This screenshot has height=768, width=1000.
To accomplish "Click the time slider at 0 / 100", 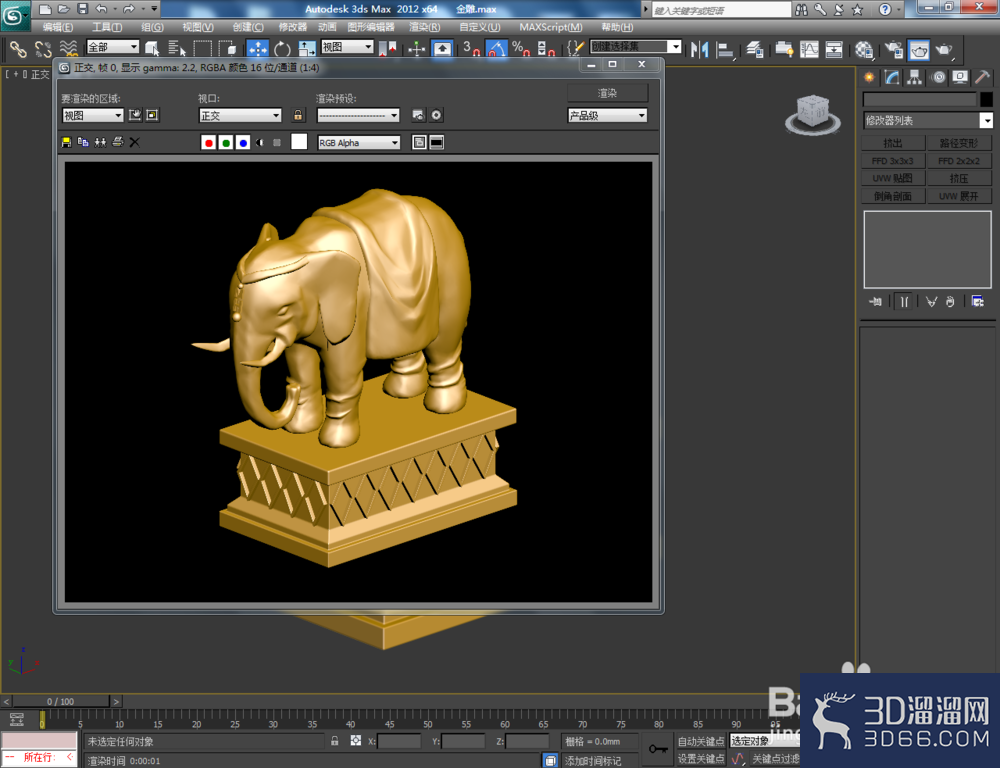I will coord(61,701).
